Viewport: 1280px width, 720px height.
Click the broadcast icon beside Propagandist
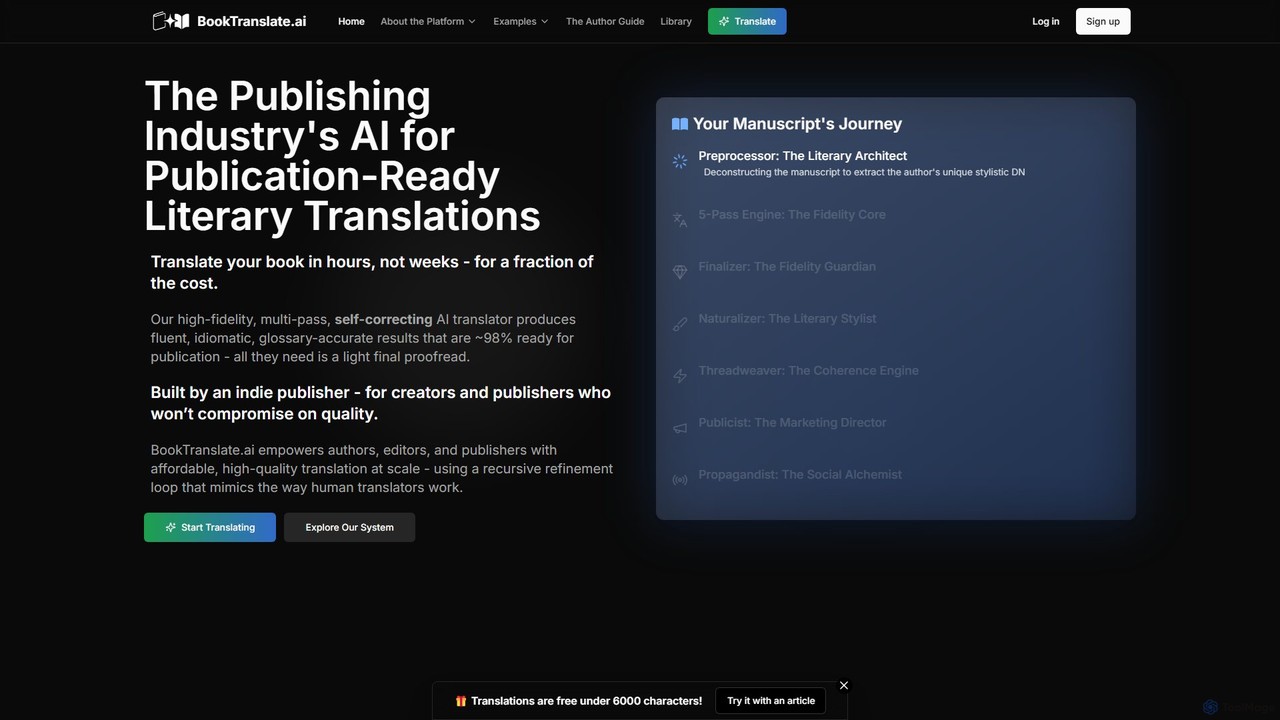[x=680, y=480]
